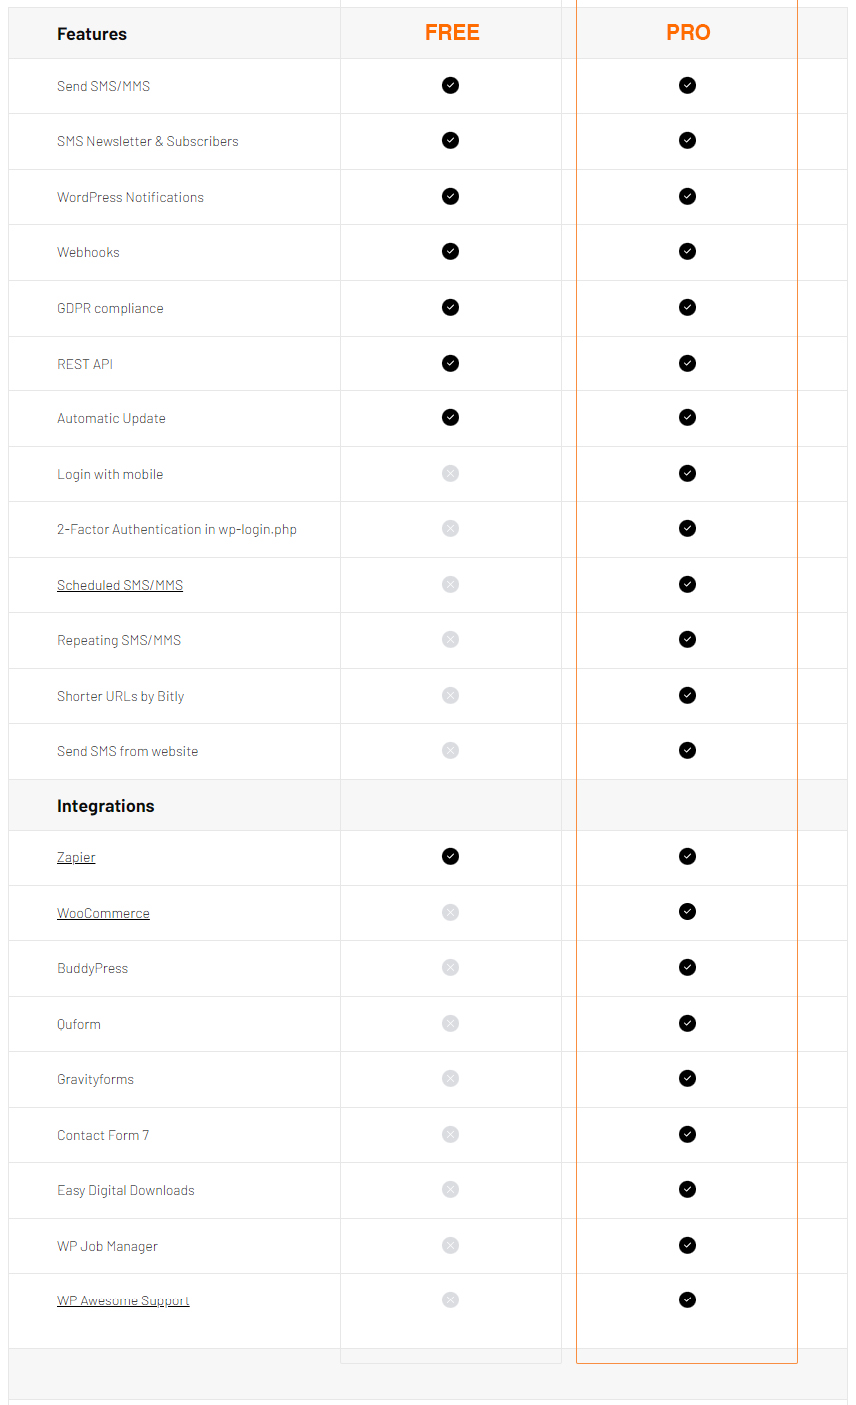Click the FREE cross icon for Gravityforms
The width and height of the screenshot is (856, 1405).
tap(450, 1078)
